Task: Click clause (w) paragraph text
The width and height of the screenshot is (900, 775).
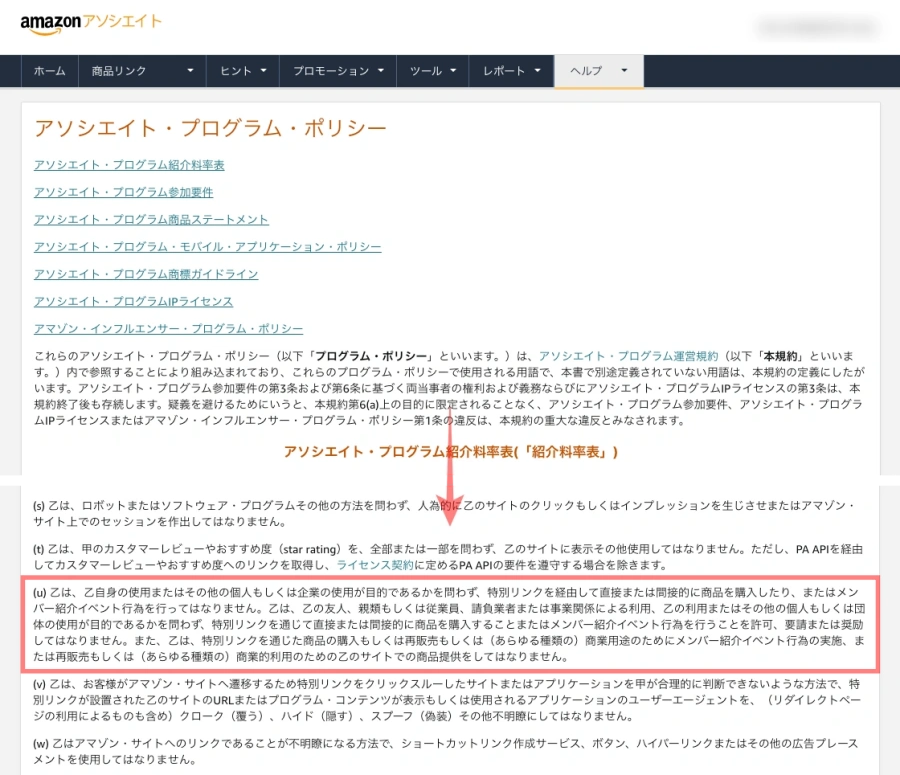Action: point(445,751)
